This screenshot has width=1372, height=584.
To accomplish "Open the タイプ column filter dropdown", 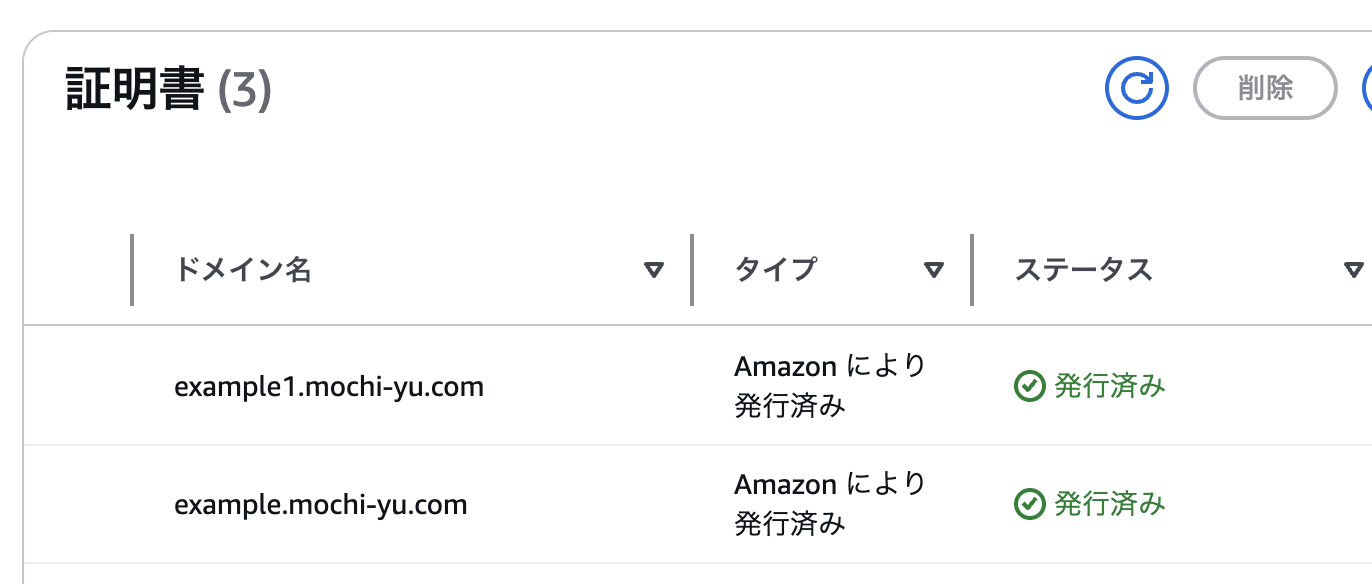I will 935,268.
